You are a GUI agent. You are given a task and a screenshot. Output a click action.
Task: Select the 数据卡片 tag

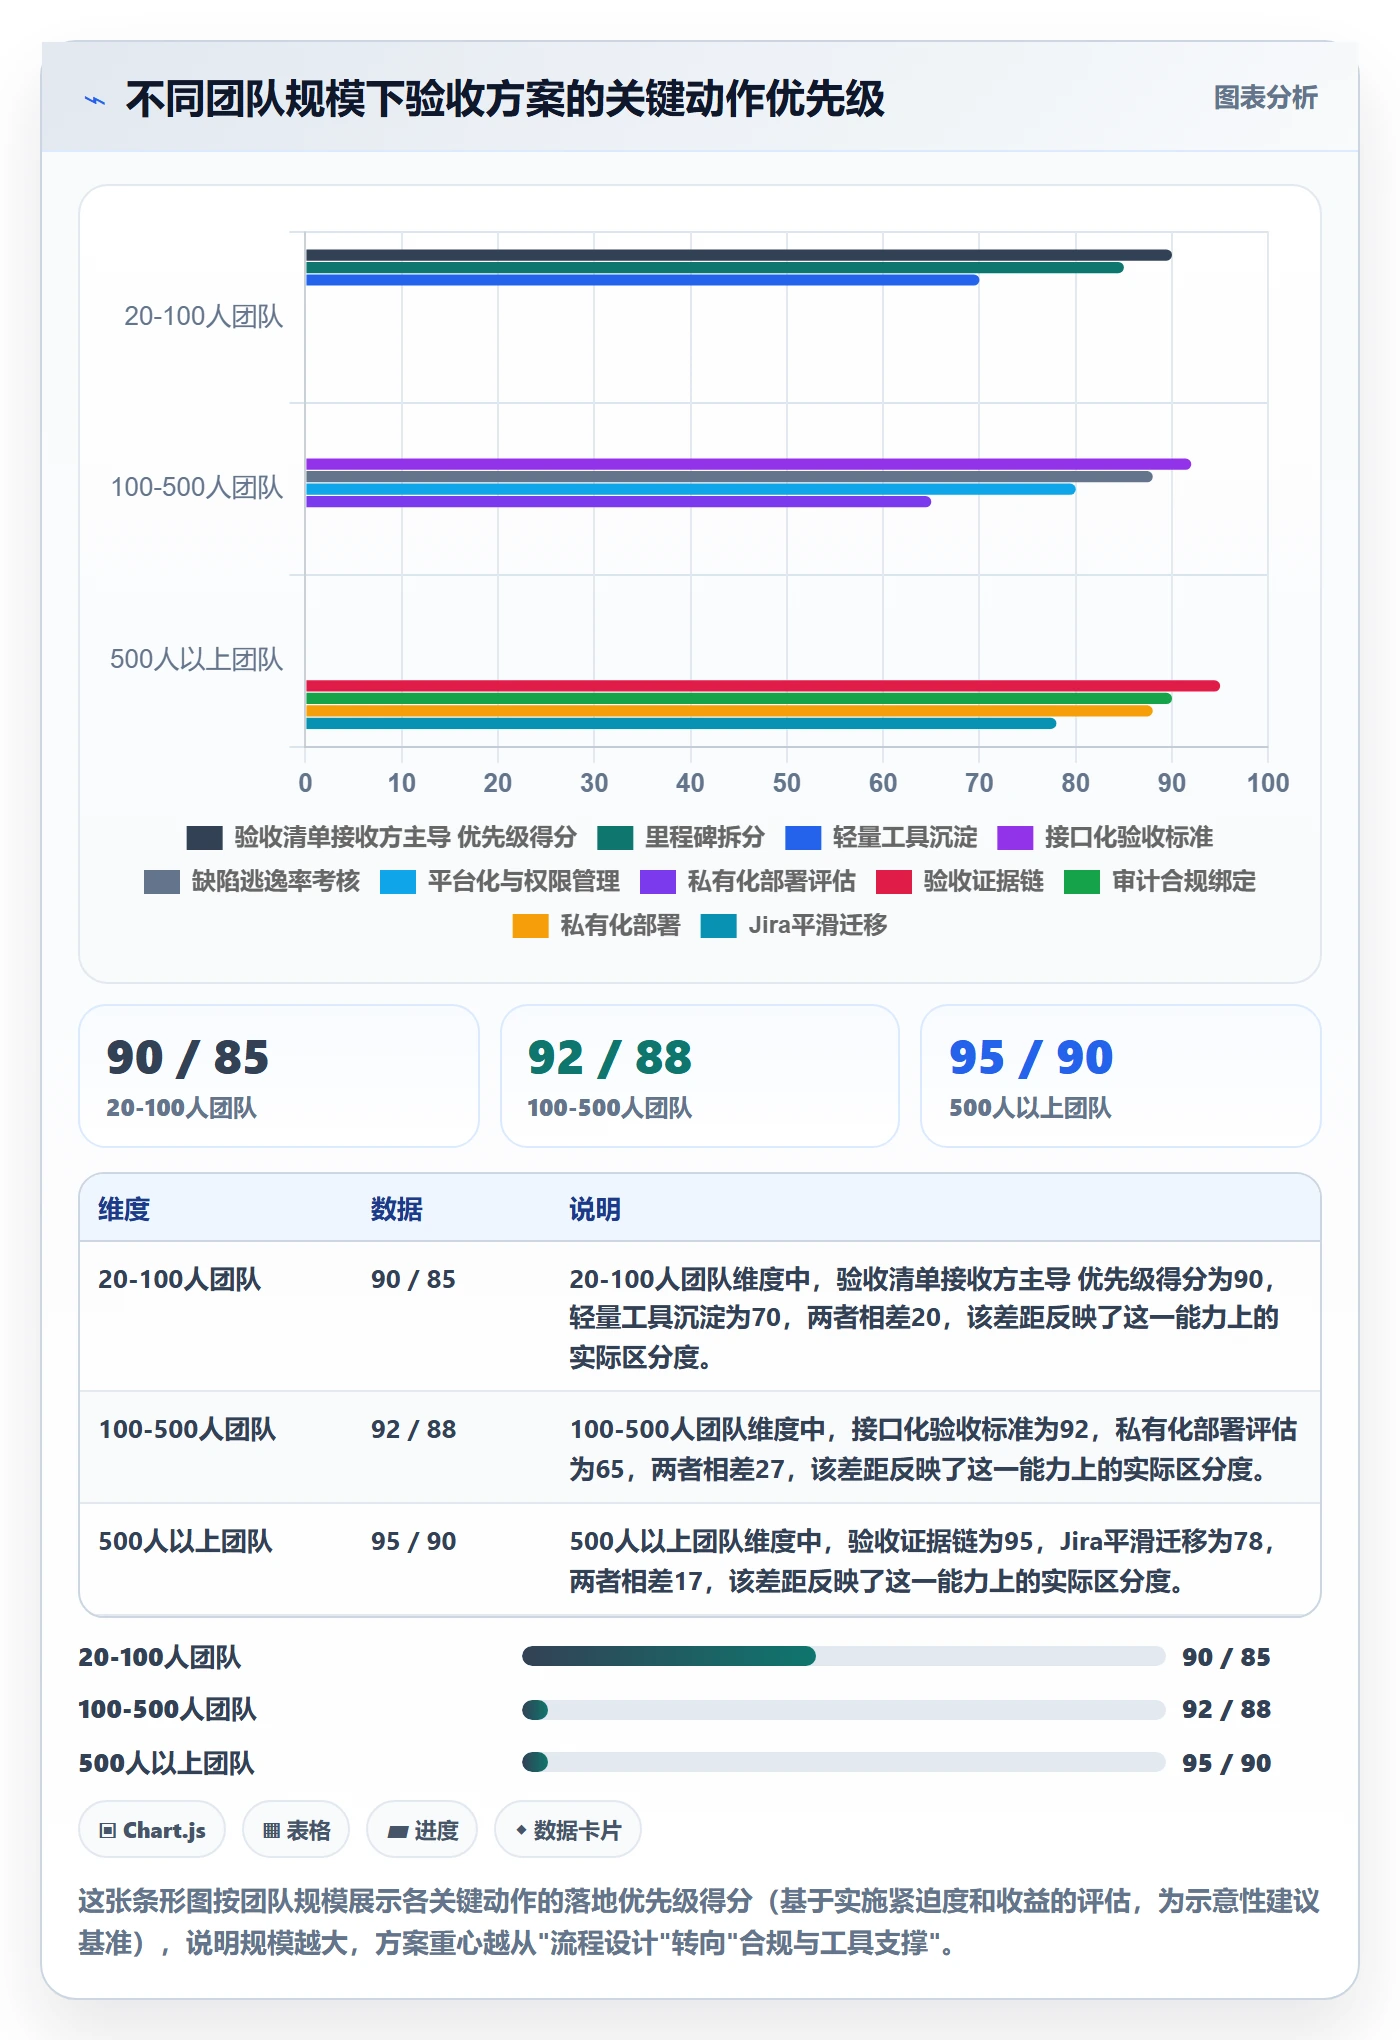tap(568, 1830)
